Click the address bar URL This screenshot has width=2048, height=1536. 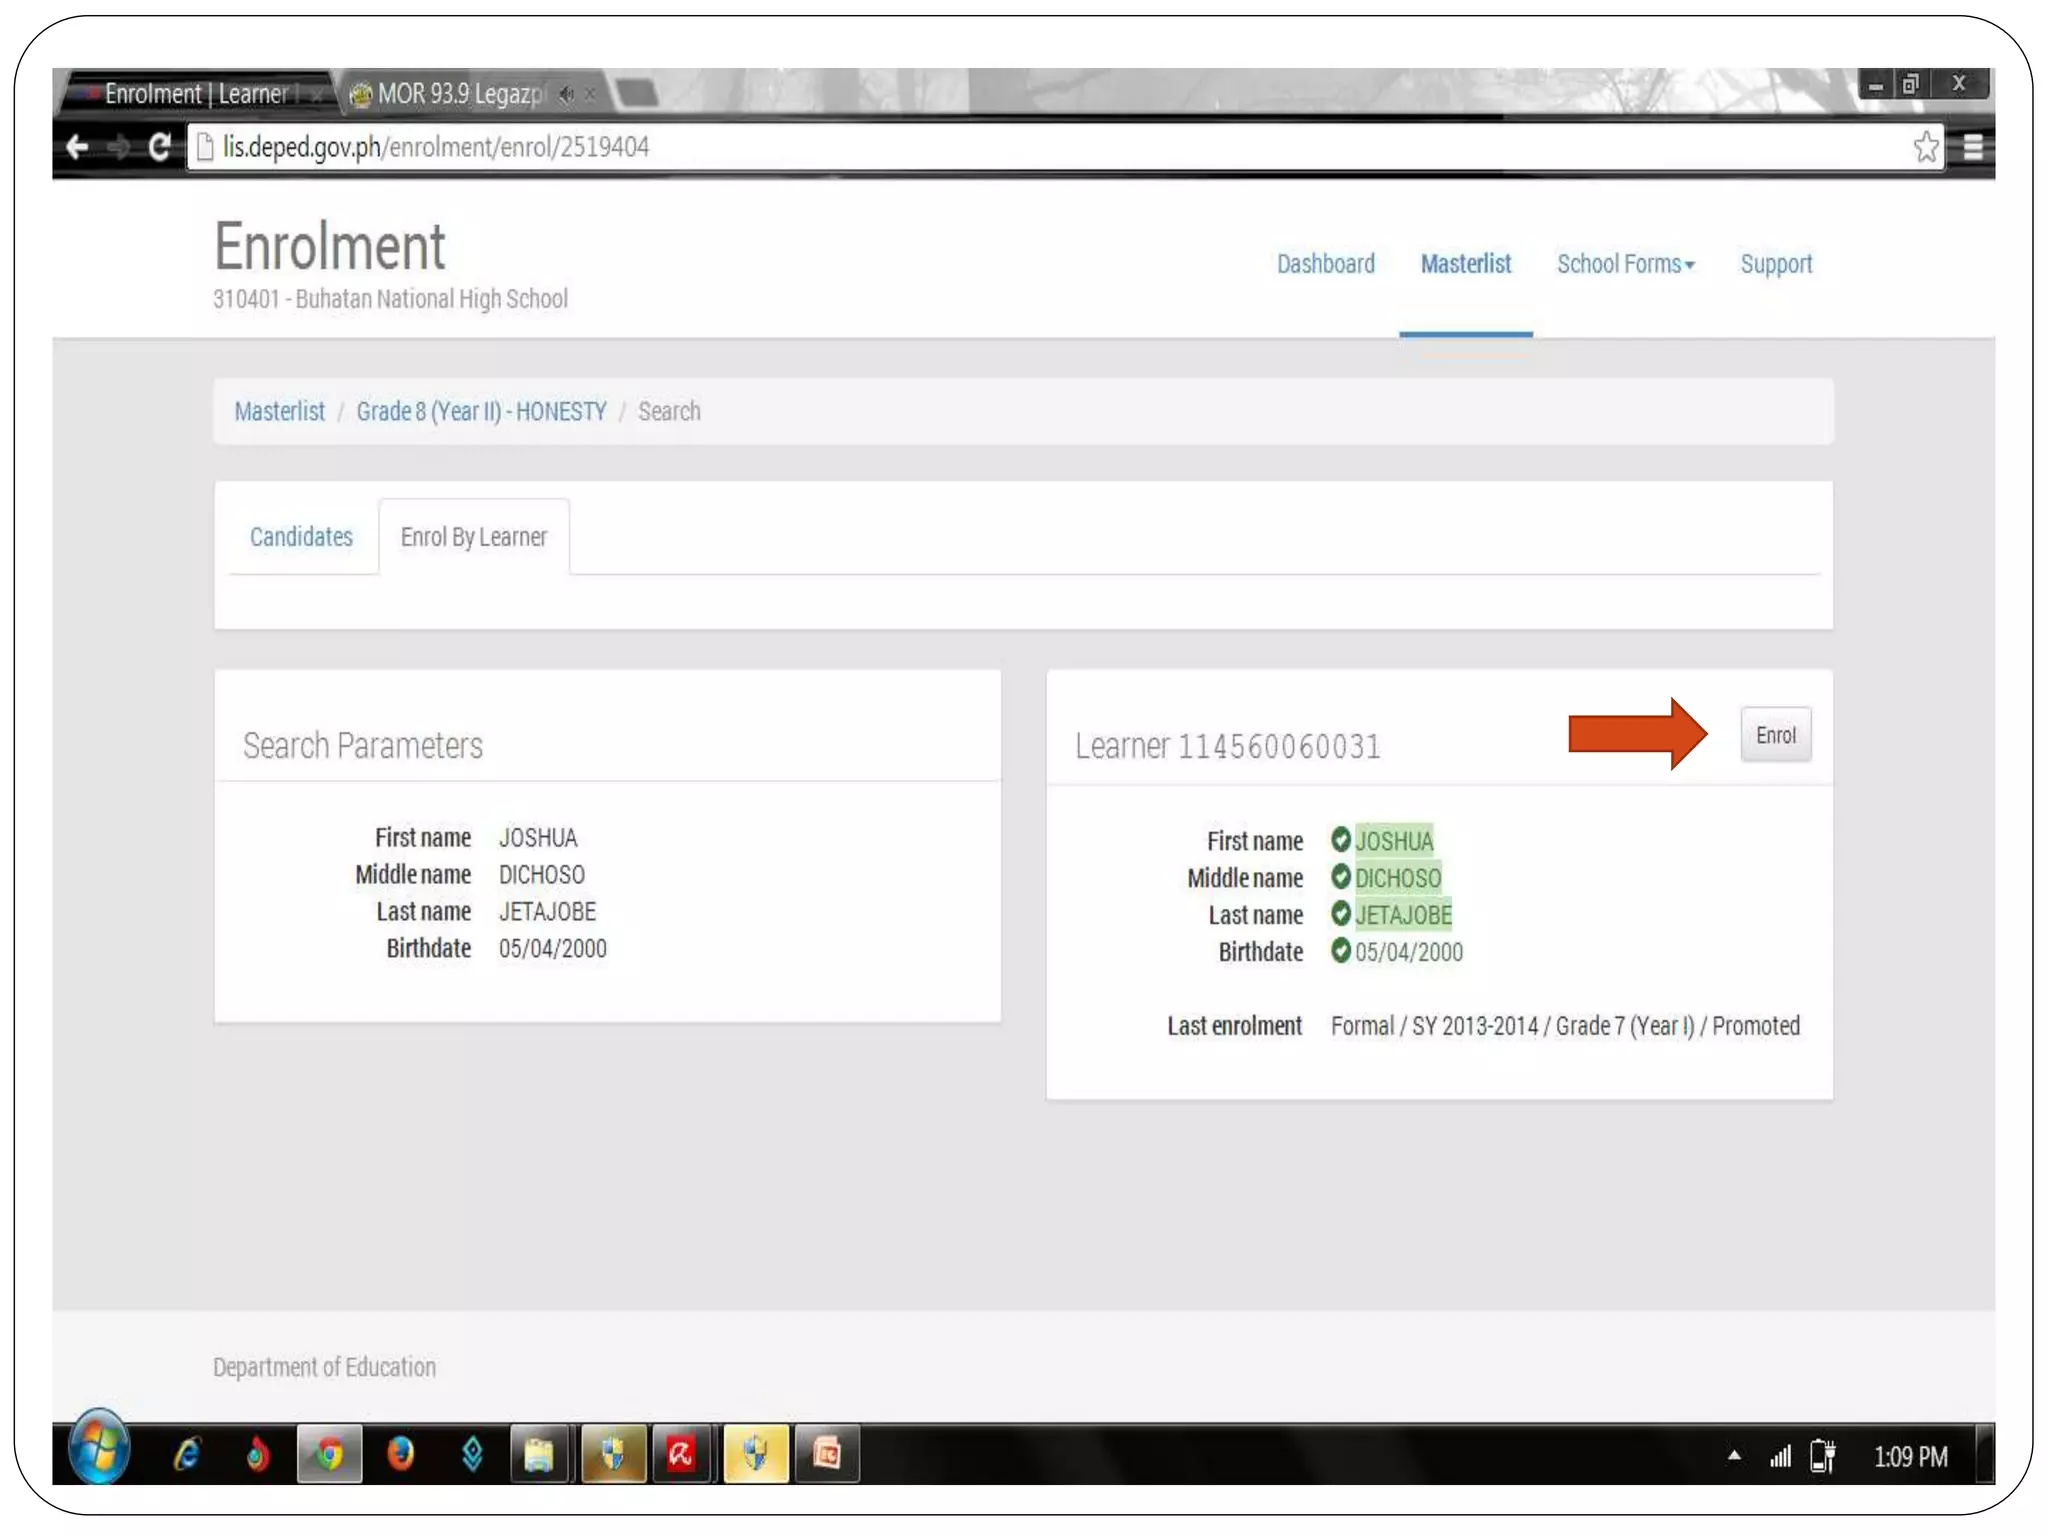click(436, 147)
